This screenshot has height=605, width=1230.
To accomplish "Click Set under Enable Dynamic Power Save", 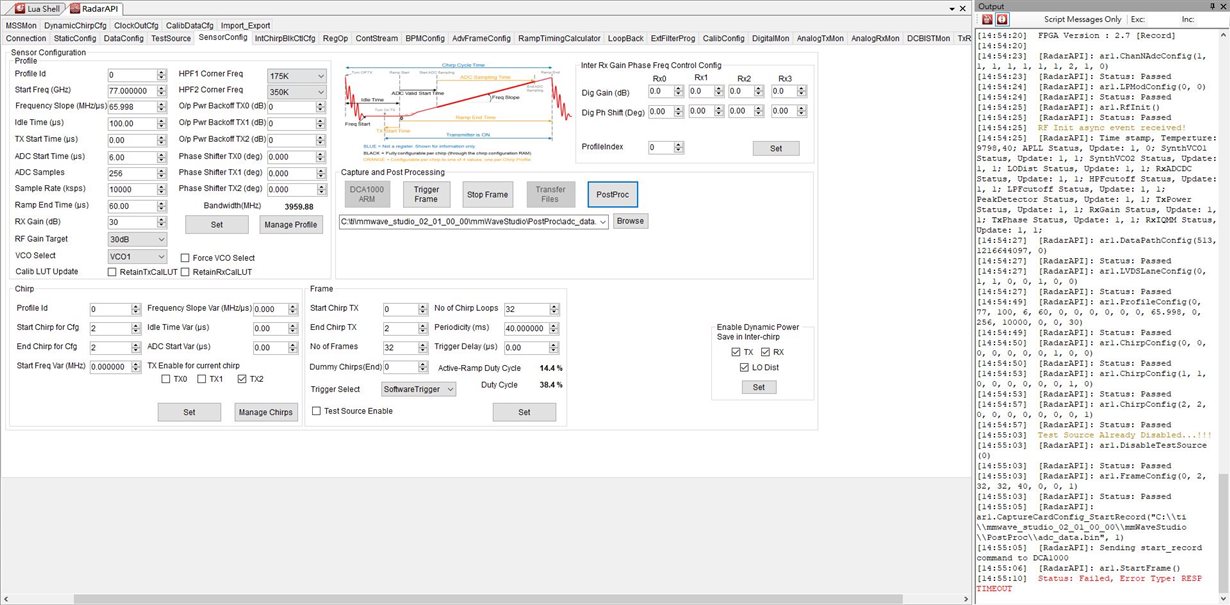I will (758, 387).
